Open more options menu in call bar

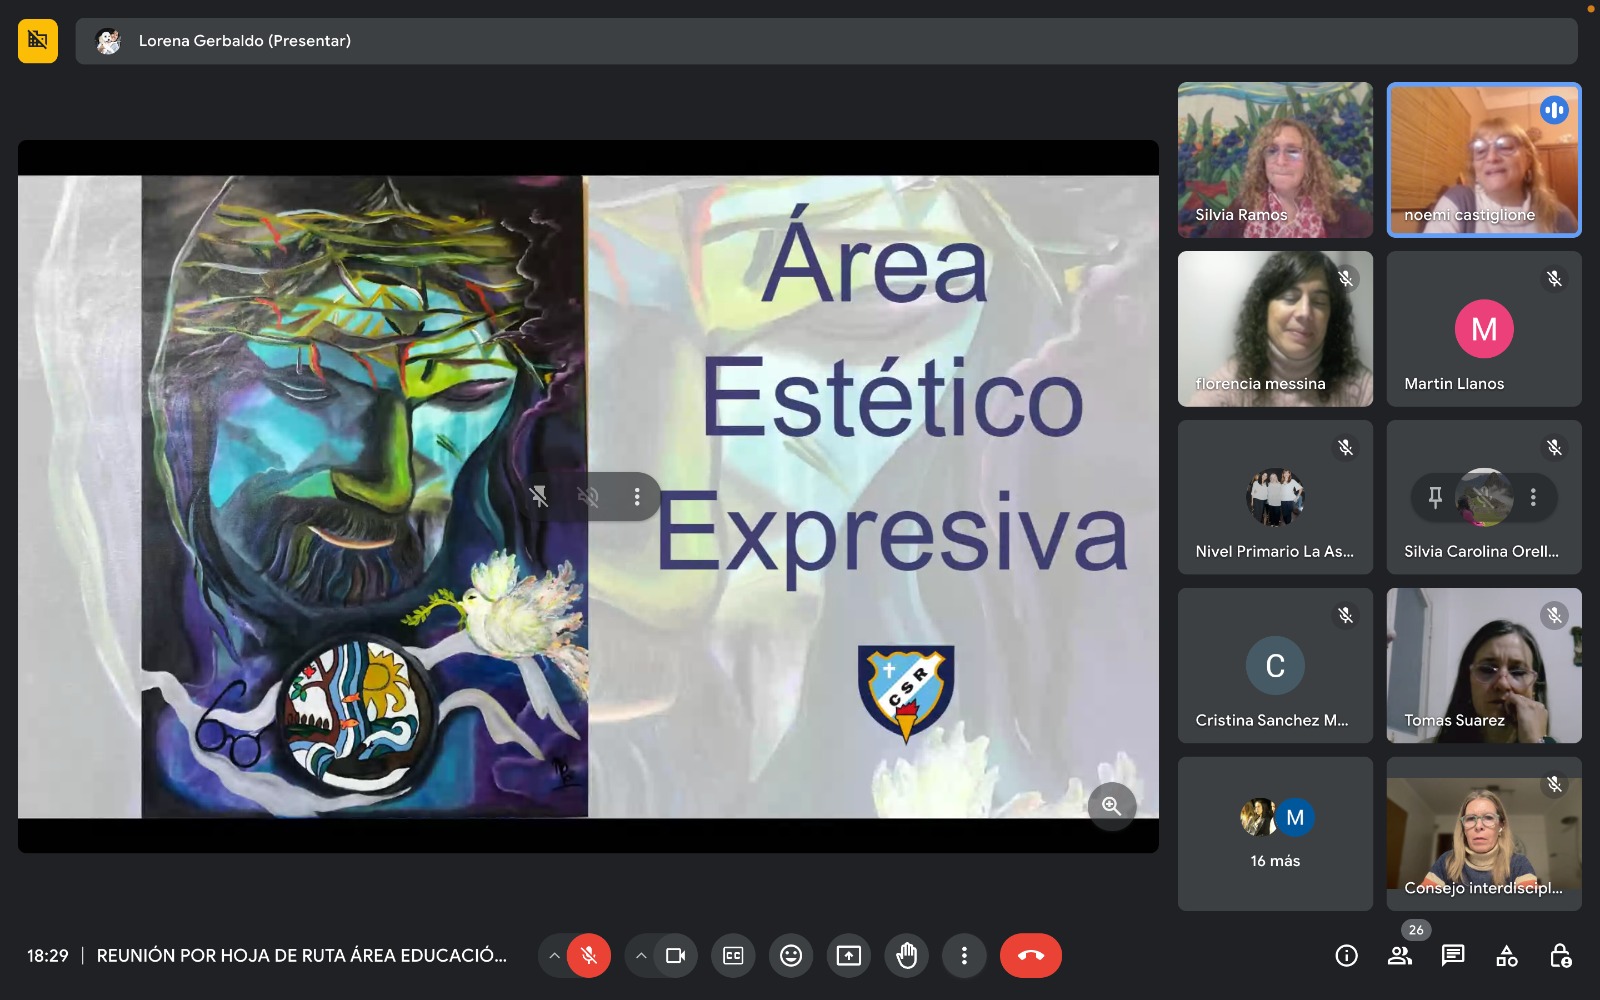[x=964, y=956]
